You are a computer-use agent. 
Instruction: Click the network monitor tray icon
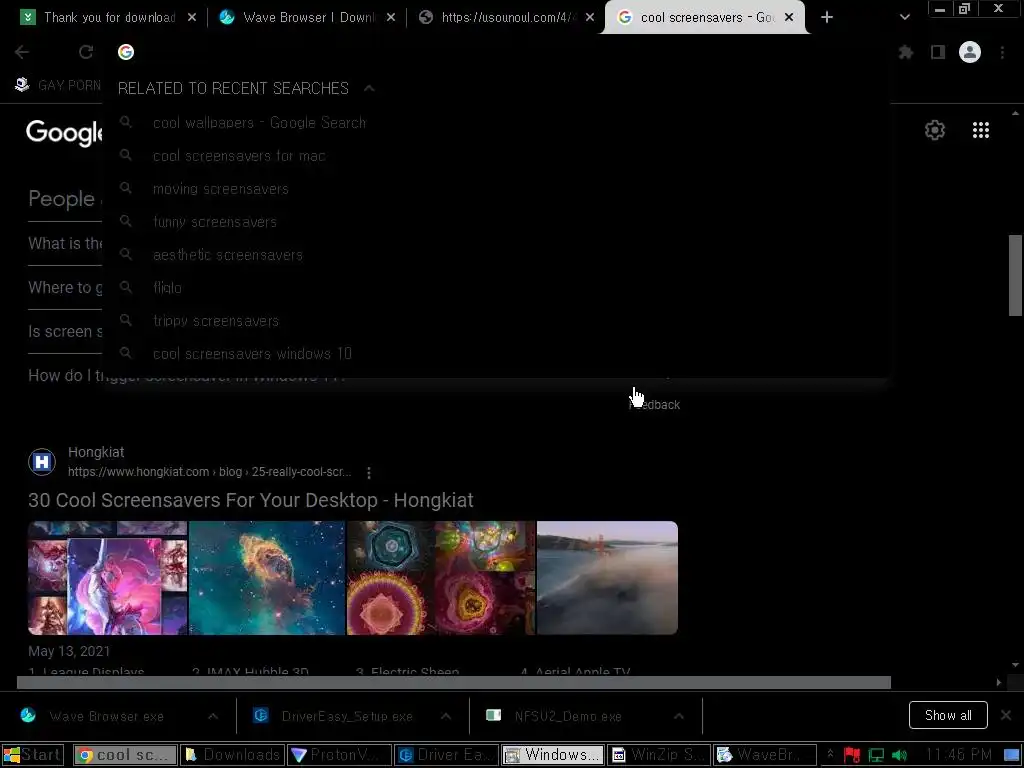point(876,756)
